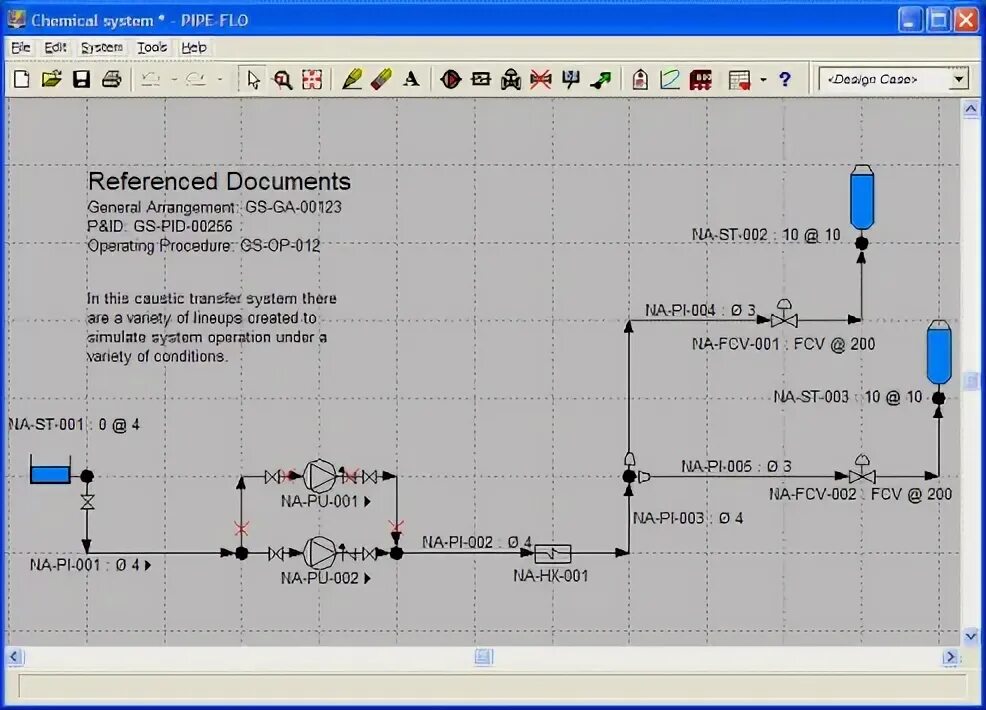The height and width of the screenshot is (710, 986).
Task: Select the NA-HX-001 heat exchanger symbol
Action: pos(553,553)
